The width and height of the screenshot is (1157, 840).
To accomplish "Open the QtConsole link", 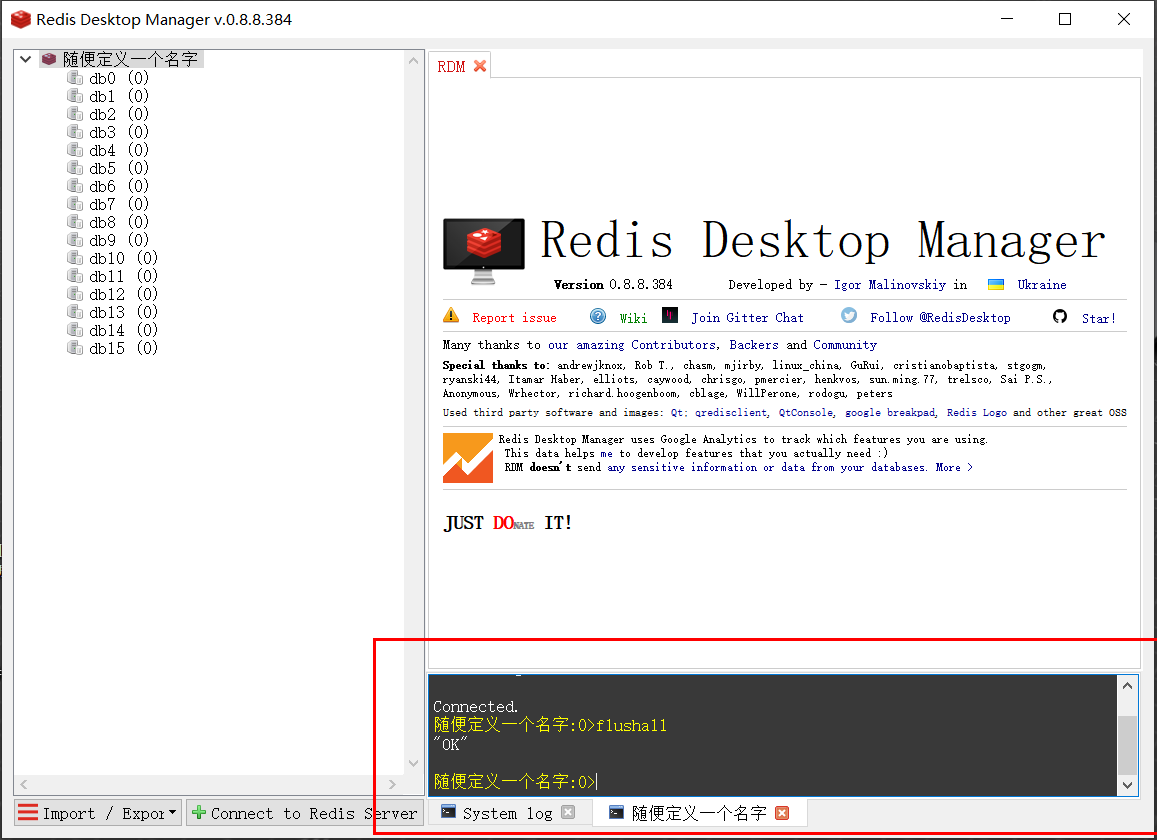I will point(806,413).
